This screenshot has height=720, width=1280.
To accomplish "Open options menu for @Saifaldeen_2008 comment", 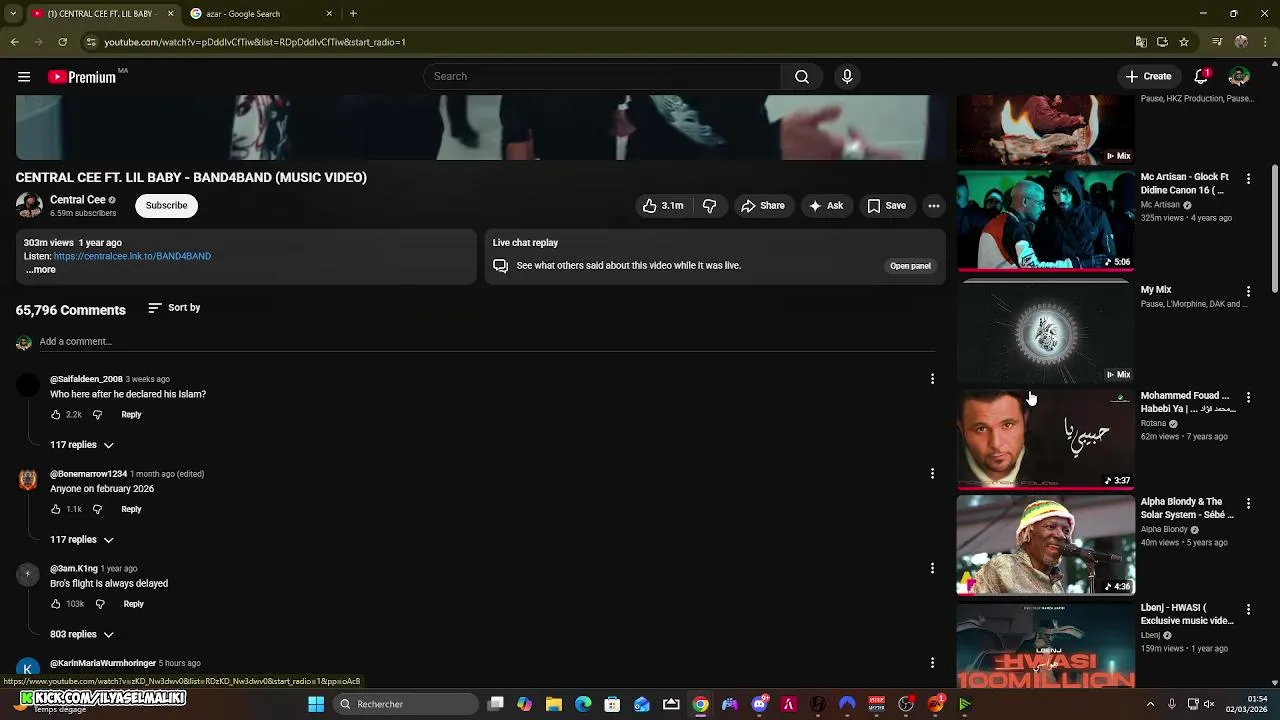I will (932, 379).
